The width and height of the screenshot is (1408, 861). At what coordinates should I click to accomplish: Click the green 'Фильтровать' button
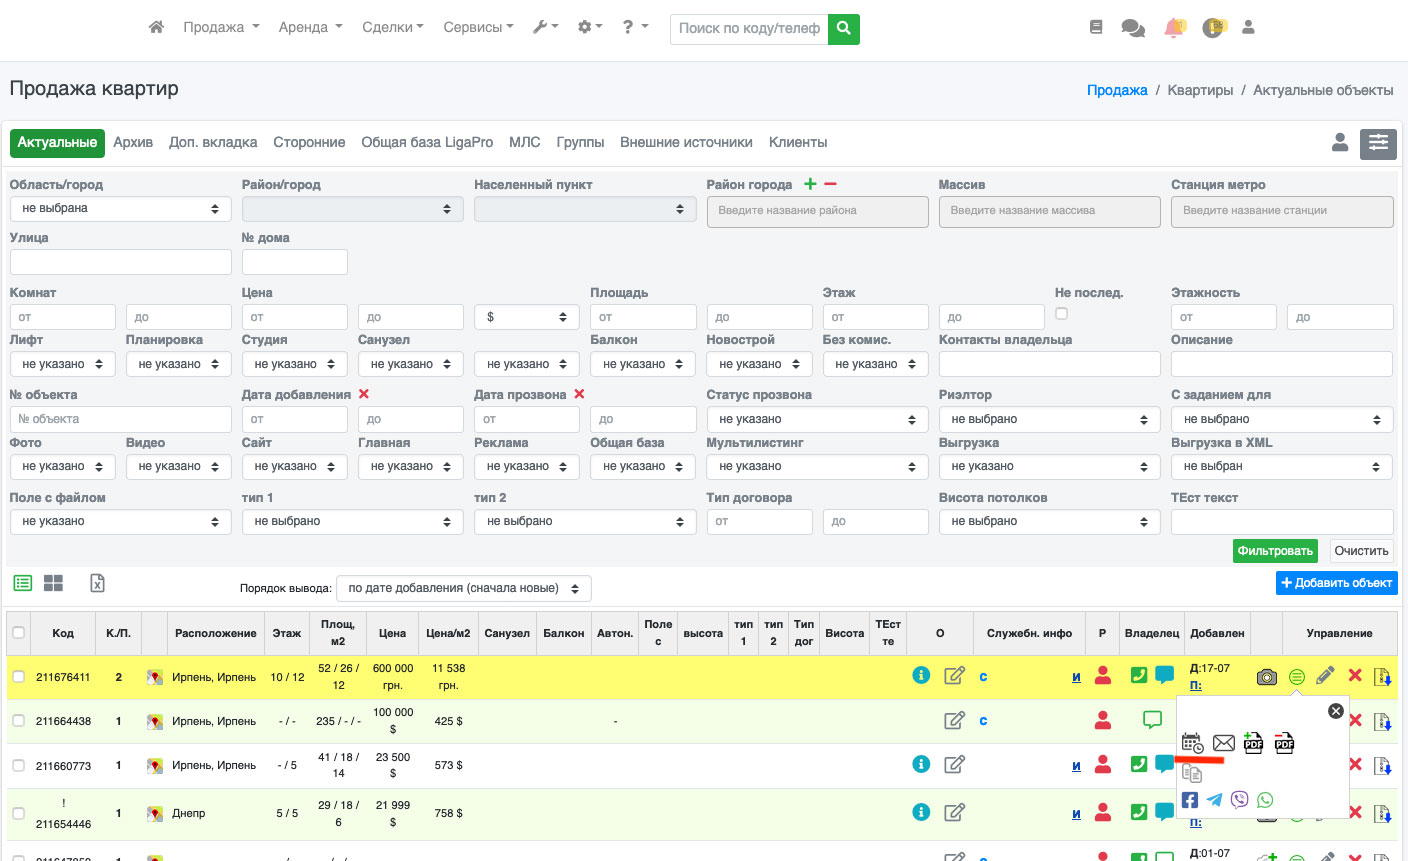(x=1274, y=551)
